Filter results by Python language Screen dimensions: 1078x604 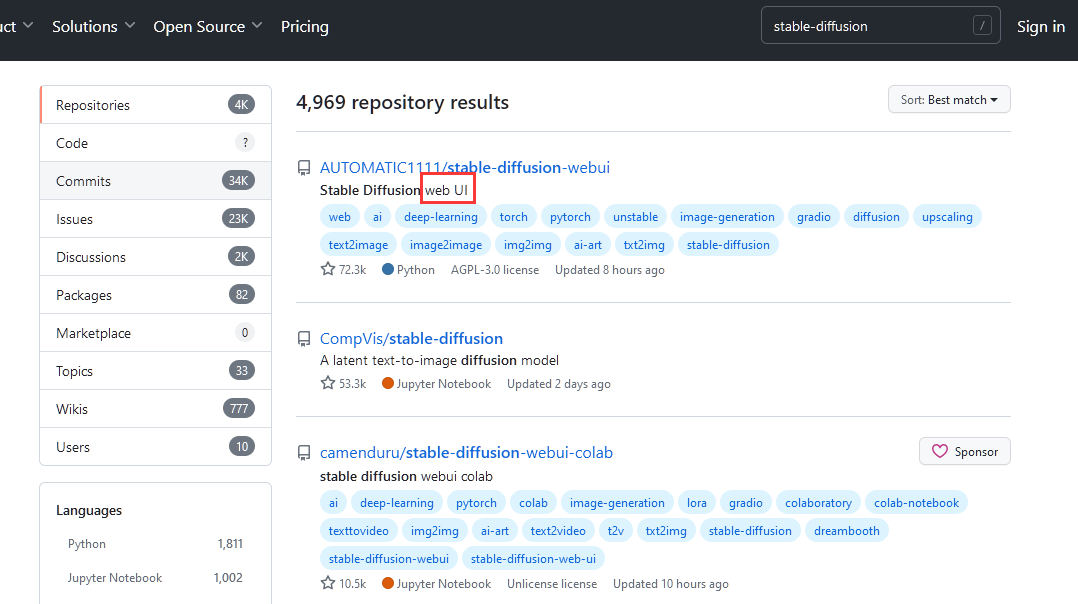(x=155, y=544)
